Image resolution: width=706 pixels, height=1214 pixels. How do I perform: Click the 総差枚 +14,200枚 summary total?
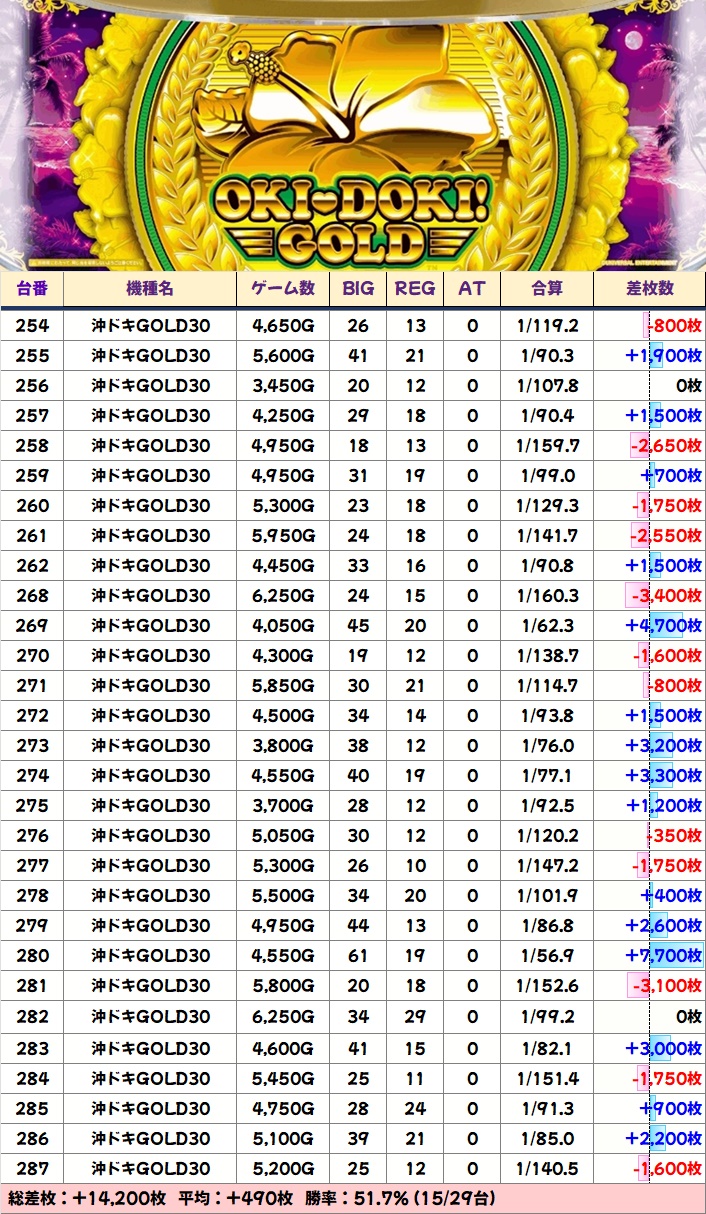[86, 1198]
